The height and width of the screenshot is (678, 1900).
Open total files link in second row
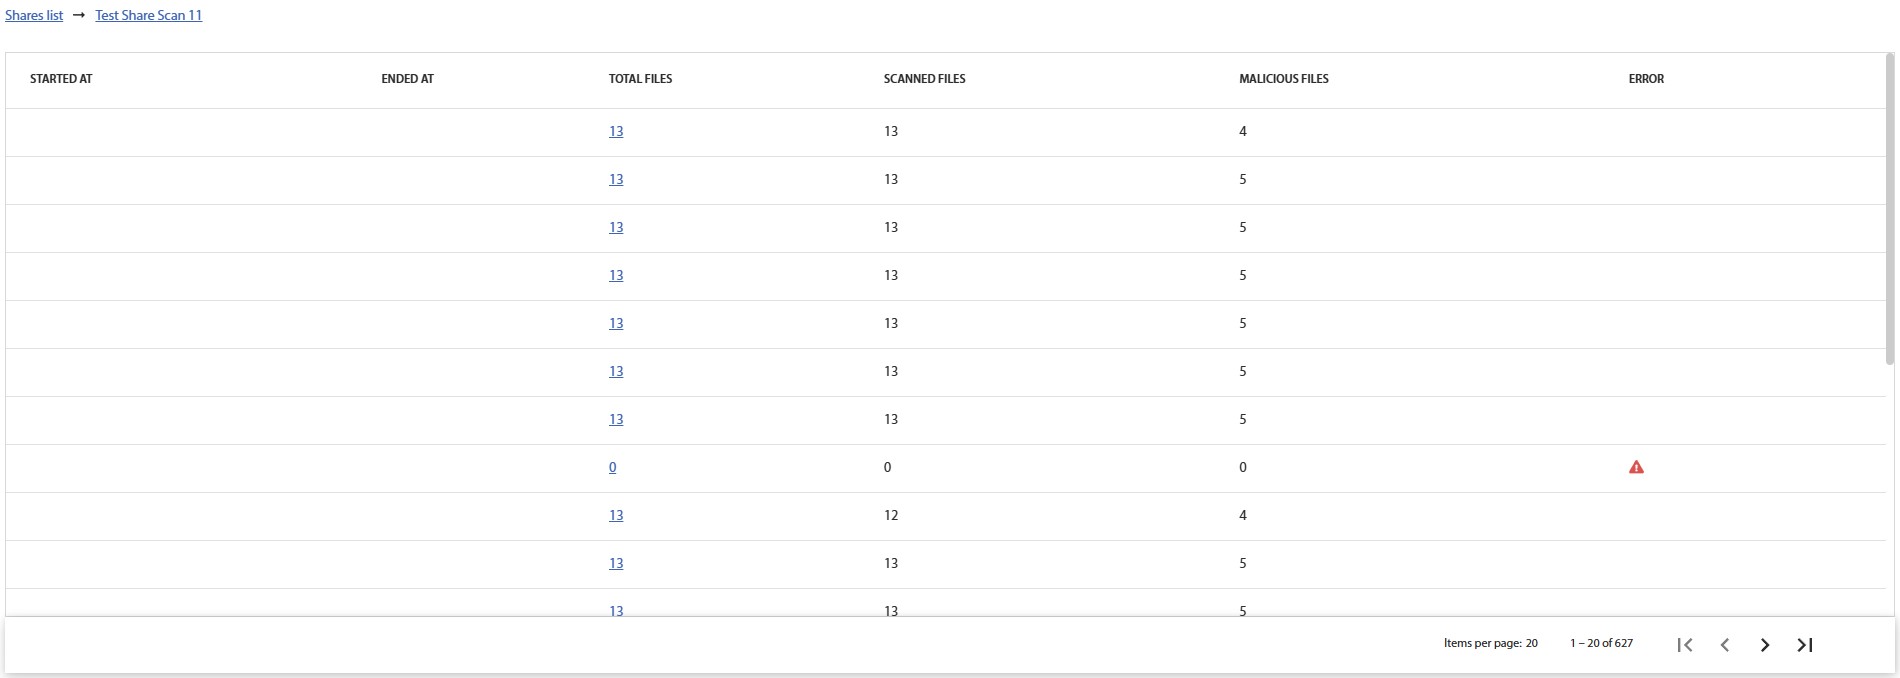point(616,179)
